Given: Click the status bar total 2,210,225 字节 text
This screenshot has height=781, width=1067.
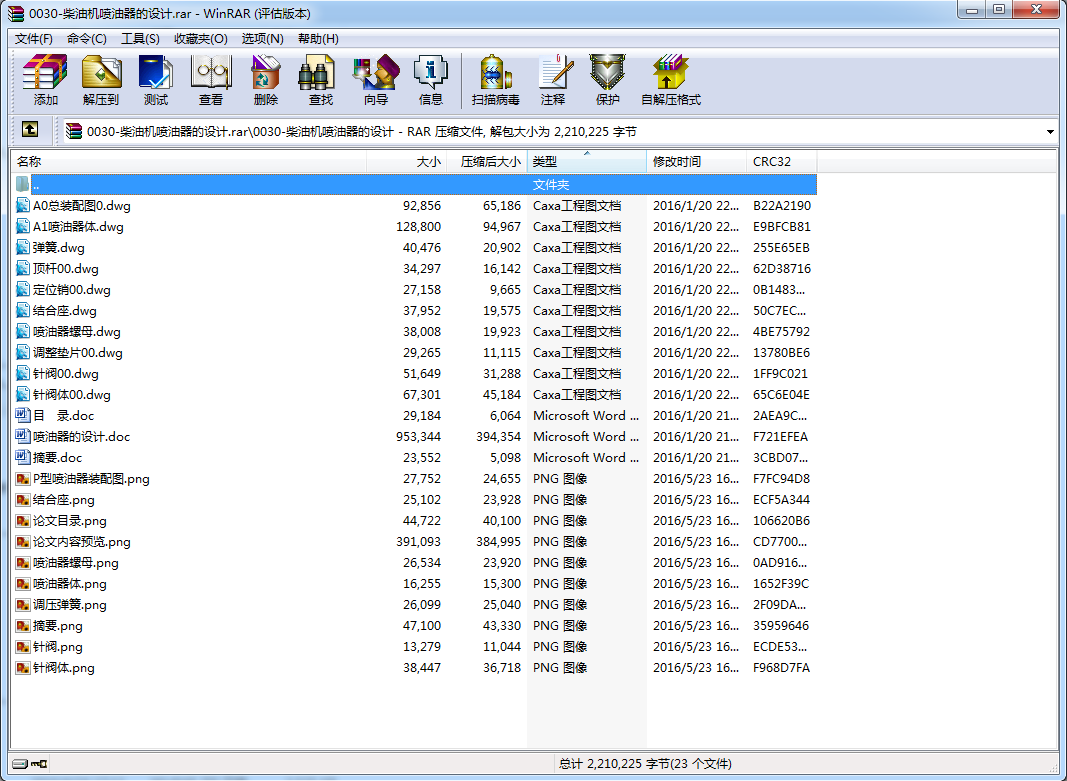Looking at the screenshot, I should pyautogui.click(x=645, y=764).
